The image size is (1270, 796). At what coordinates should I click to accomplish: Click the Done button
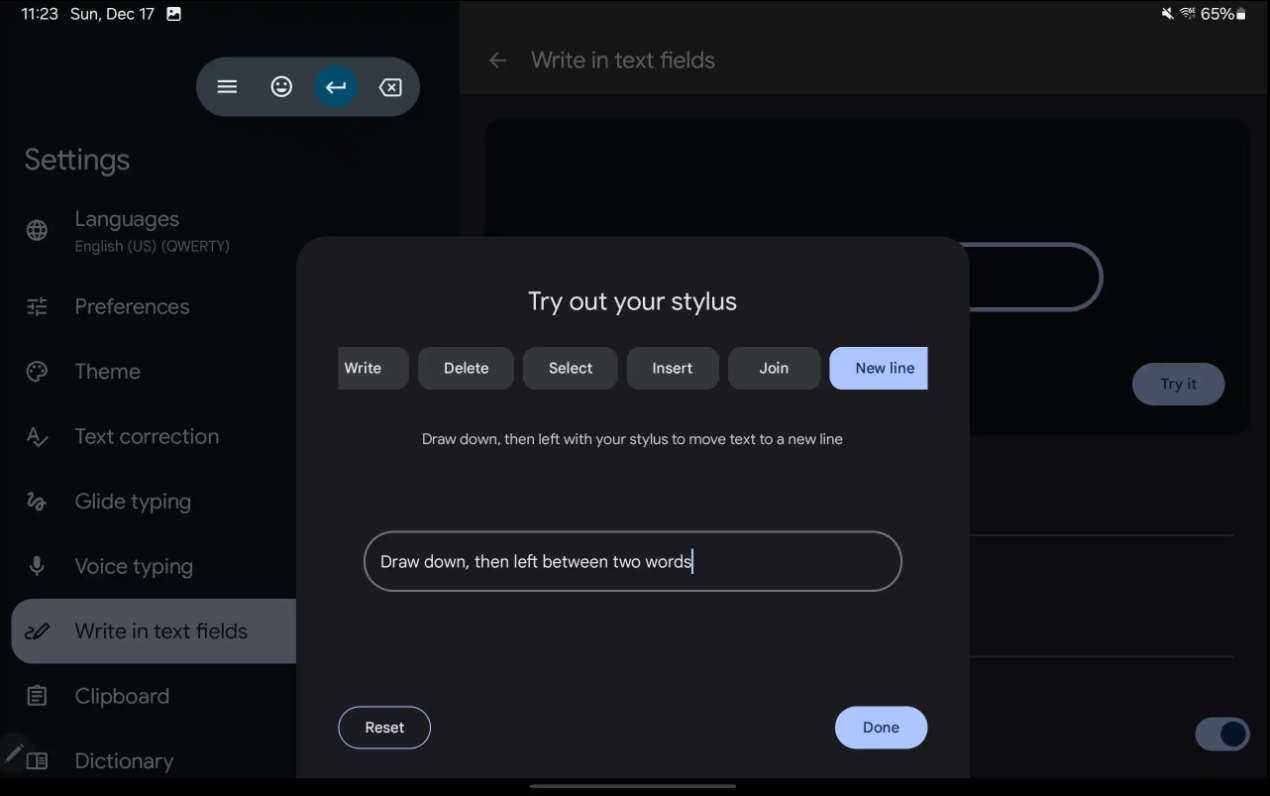tap(880, 727)
